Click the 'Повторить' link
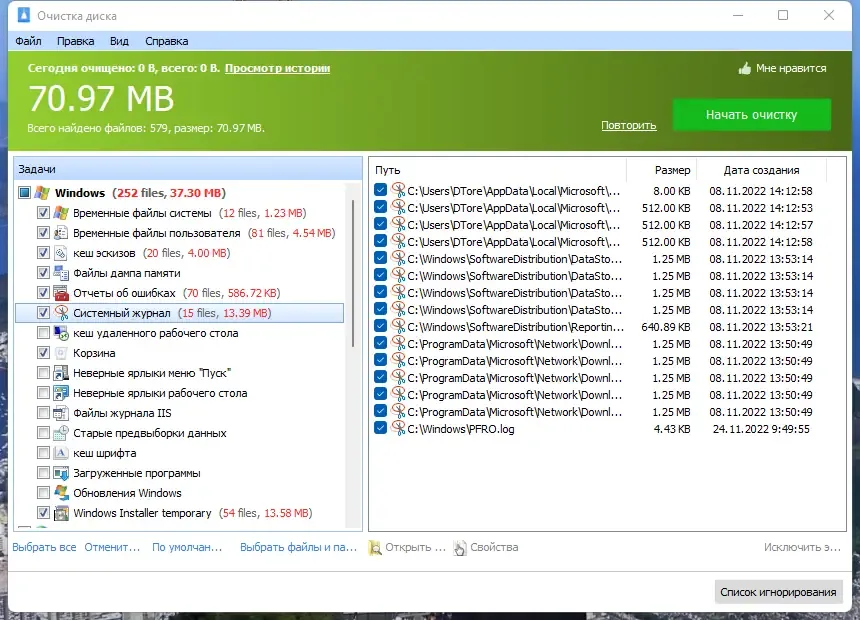Viewport: 860px width, 620px height. (x=629, y=125)
